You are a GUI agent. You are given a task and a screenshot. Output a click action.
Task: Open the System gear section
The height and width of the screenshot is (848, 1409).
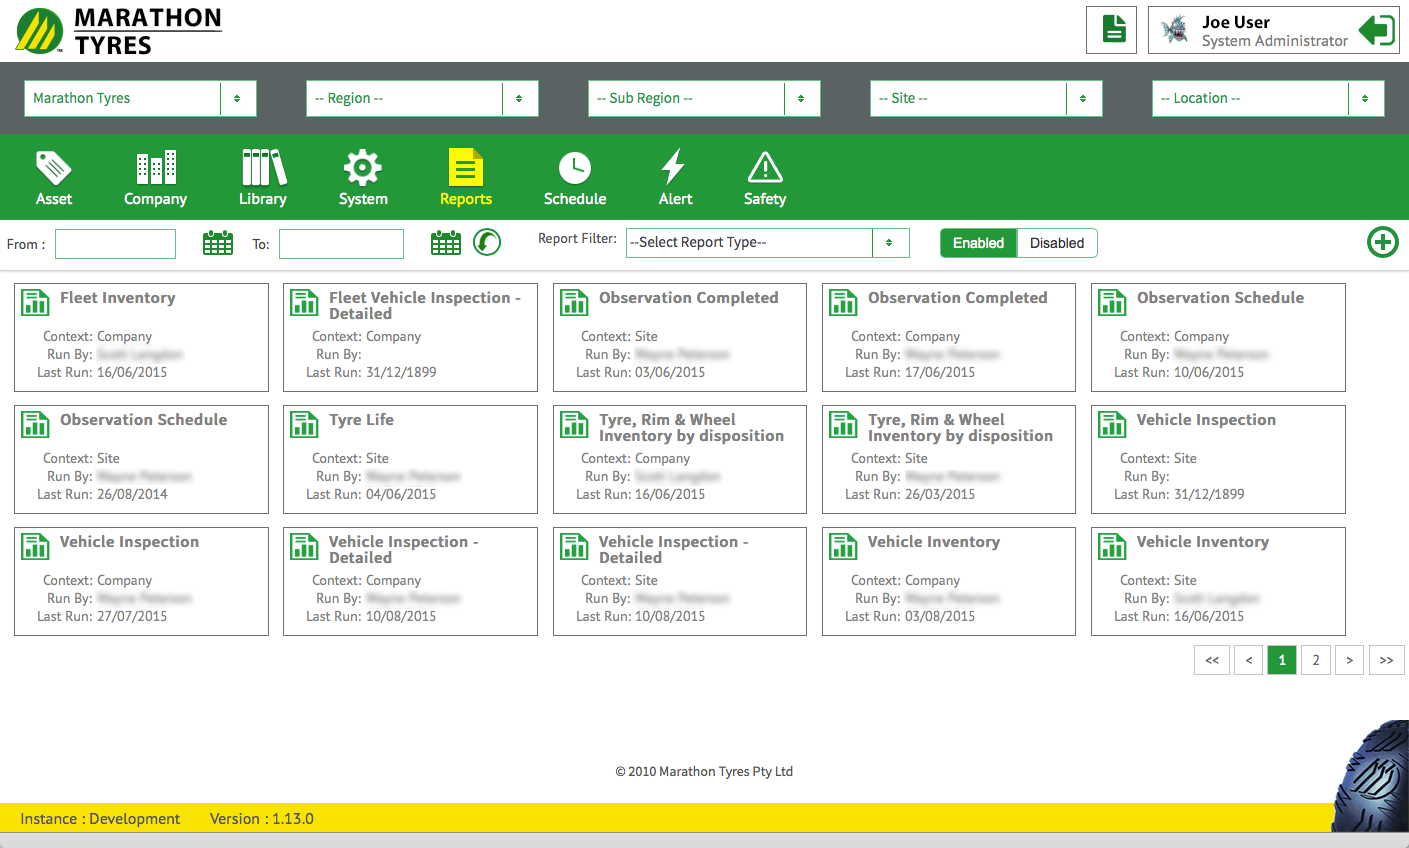click(x=362, y=178)
